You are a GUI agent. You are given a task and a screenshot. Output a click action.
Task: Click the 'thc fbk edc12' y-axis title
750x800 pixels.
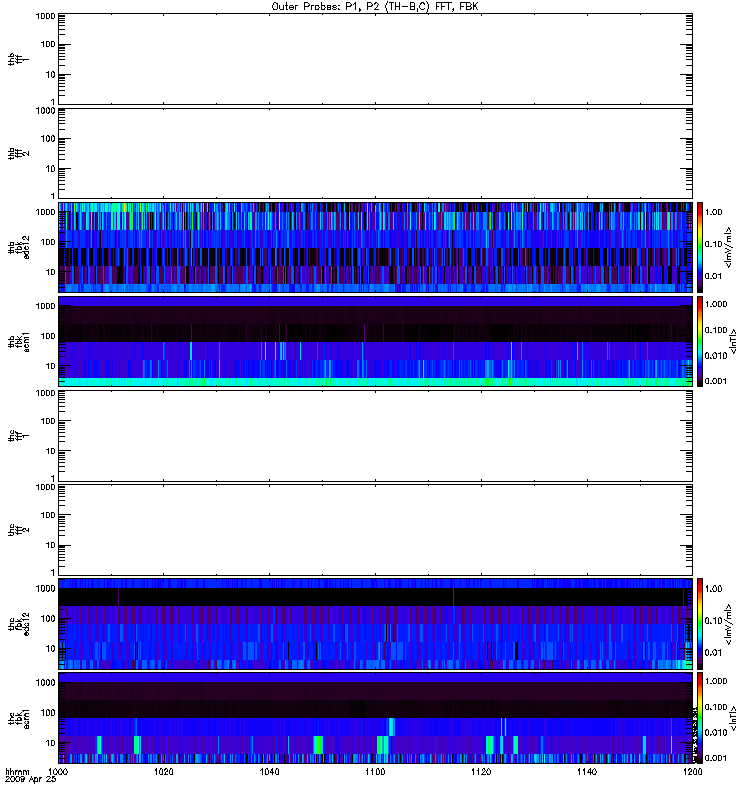pos(19,624)
